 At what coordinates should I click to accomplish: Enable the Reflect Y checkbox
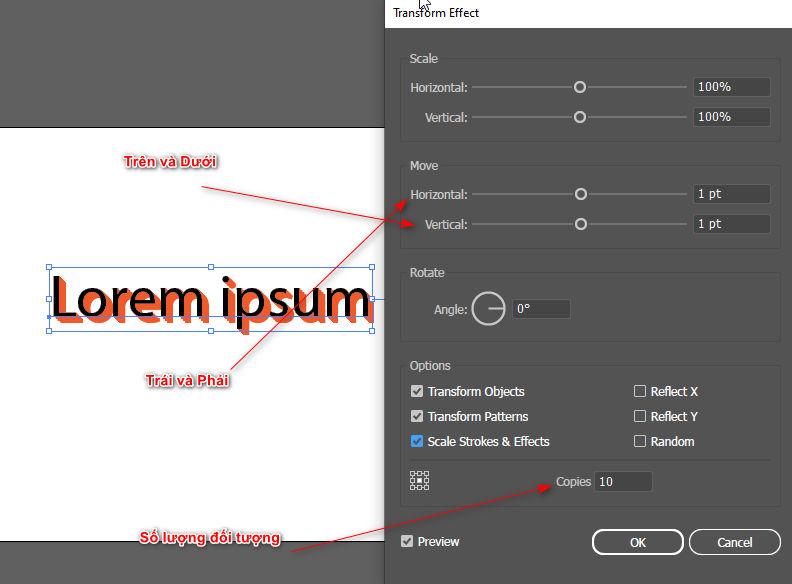640,417
